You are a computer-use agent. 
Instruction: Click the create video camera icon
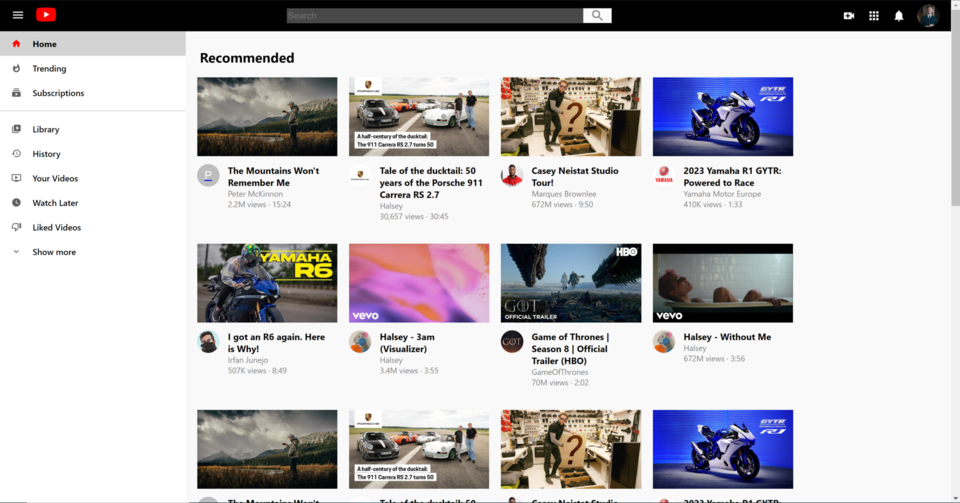(848, 16)
